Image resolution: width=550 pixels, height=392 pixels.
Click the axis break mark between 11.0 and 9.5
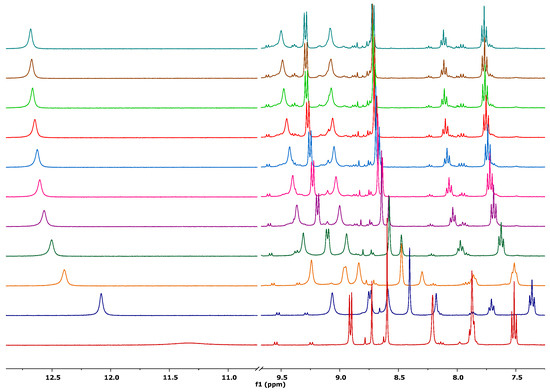tap(260, 369)
